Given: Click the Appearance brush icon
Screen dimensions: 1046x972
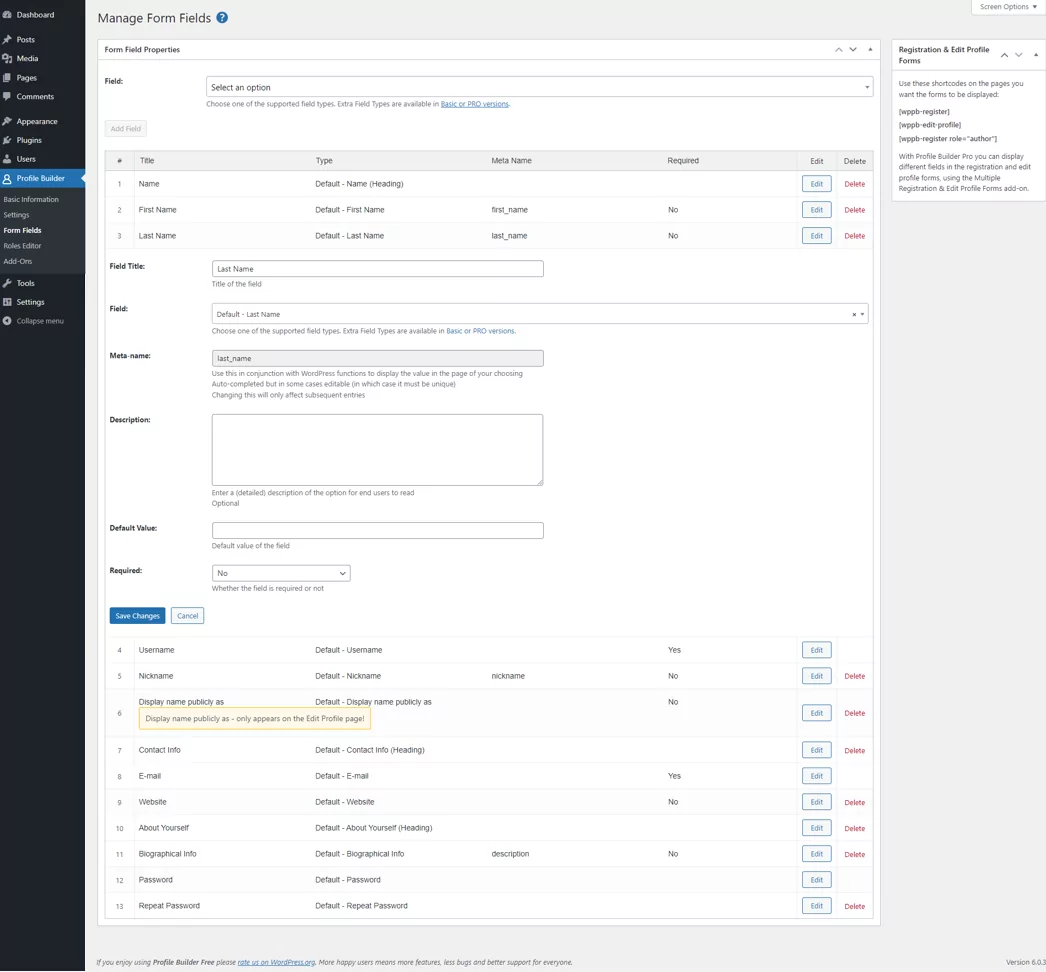Looking at the screenshot, I should click(x=7, y=121).
